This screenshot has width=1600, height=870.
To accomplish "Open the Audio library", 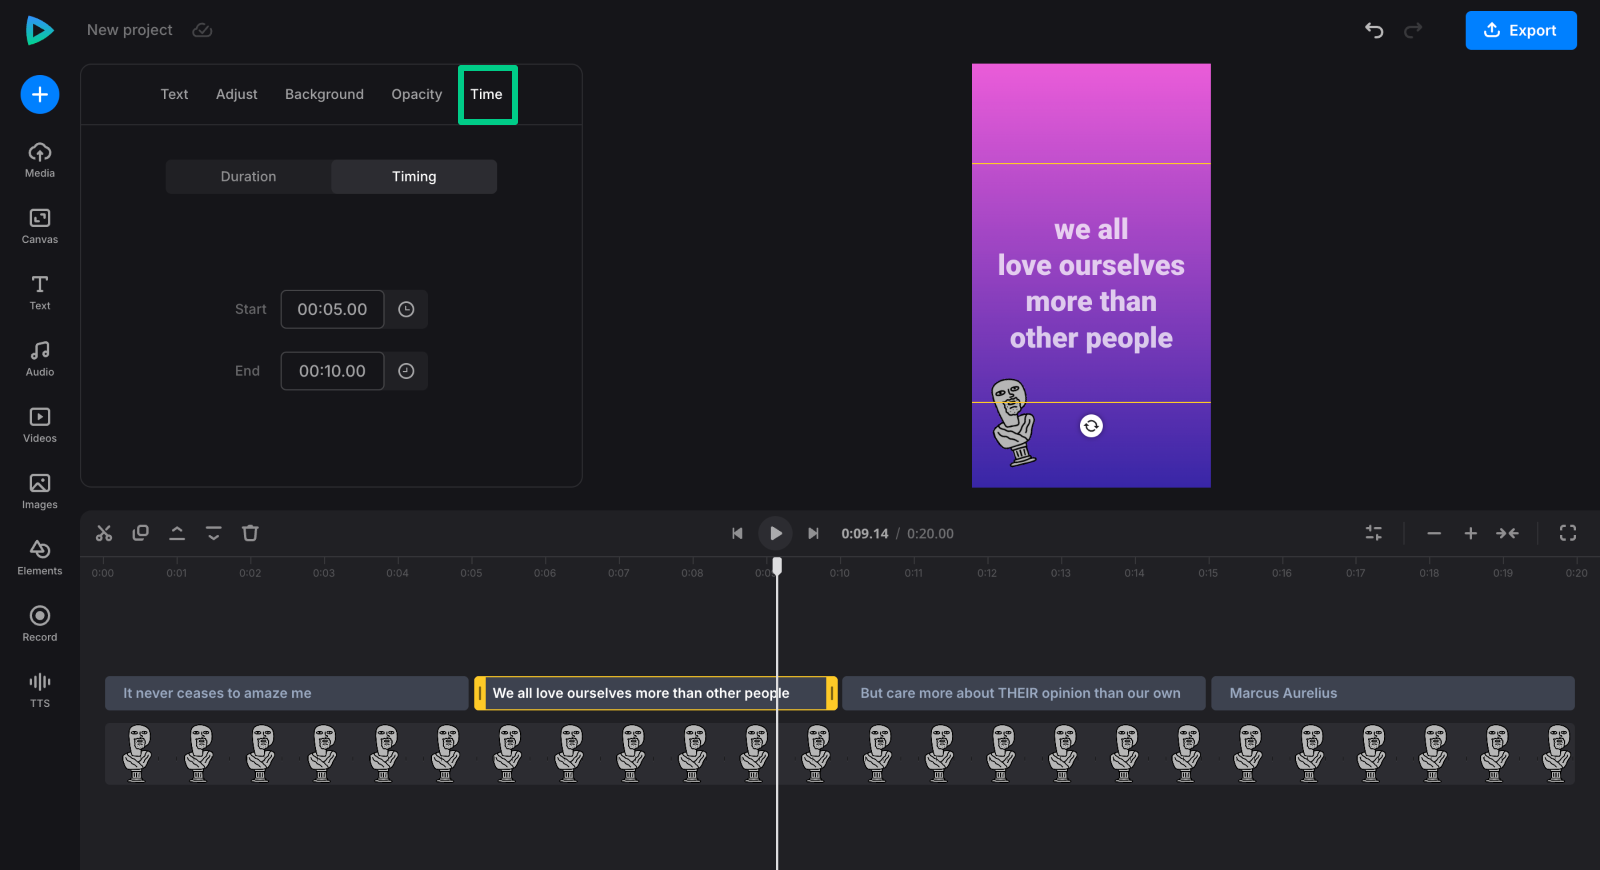I will (40, 358).
